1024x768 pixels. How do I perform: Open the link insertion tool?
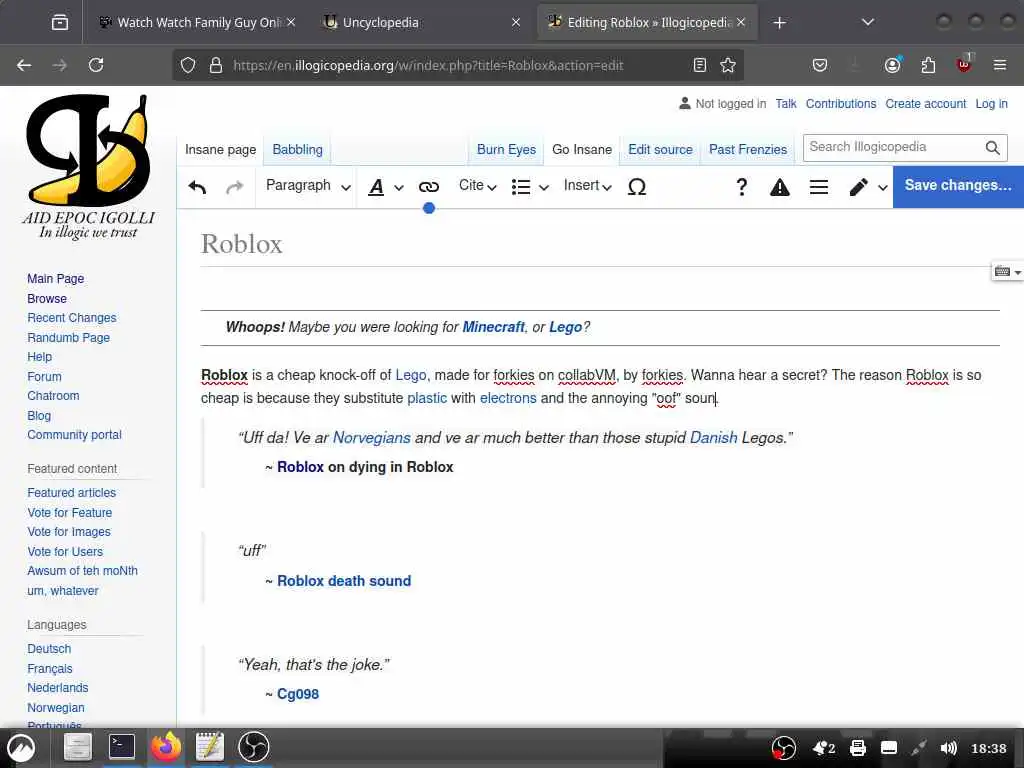pyautogui.click(x=428, y=187)
